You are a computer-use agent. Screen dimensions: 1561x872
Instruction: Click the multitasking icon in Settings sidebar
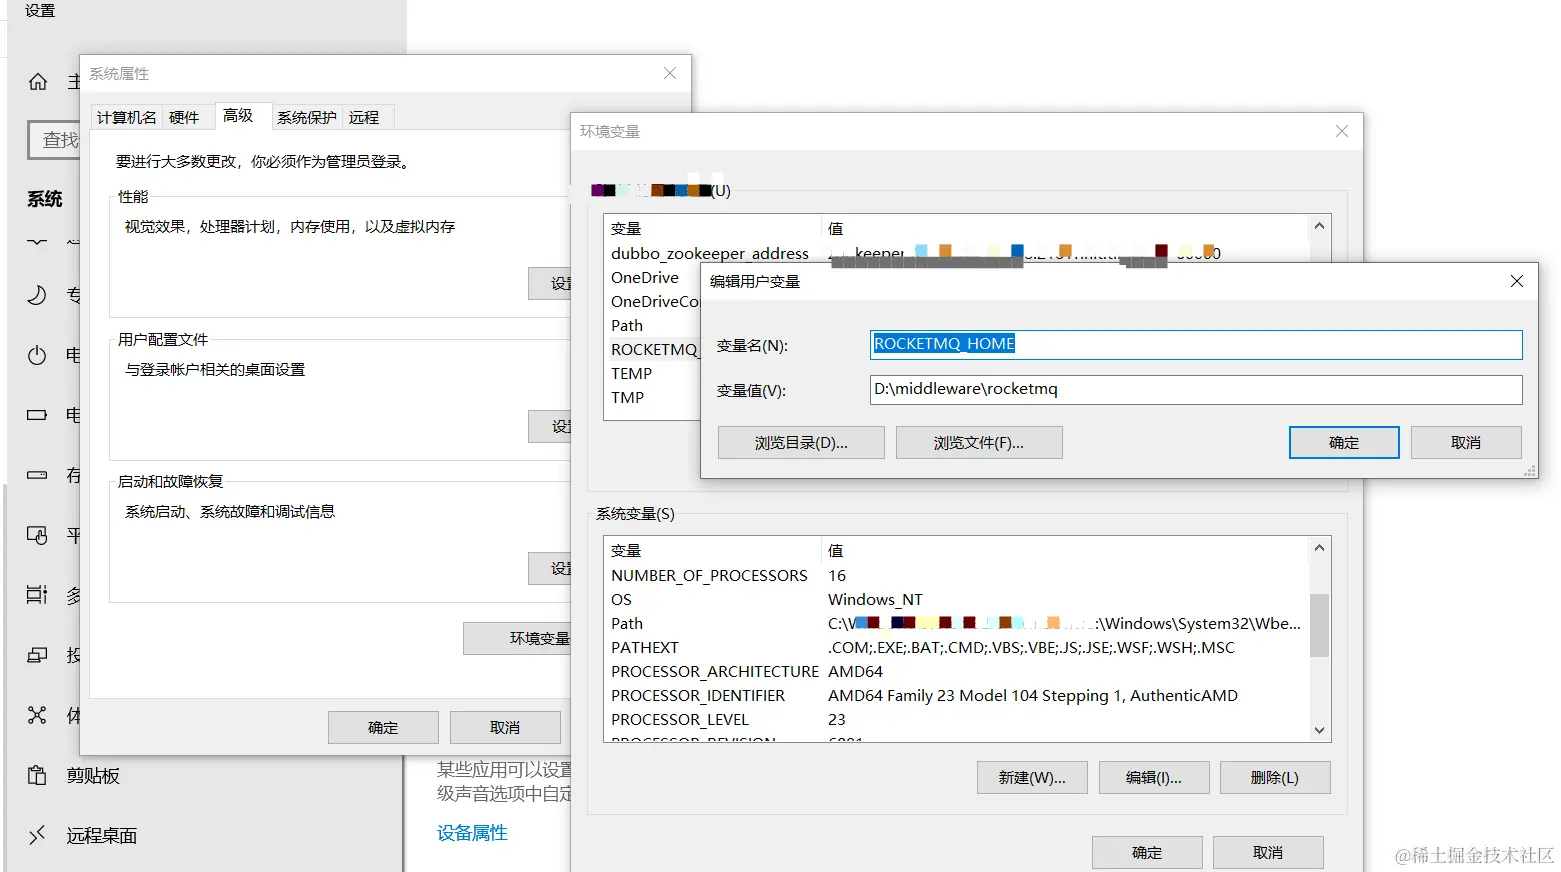tap(37, 595)
